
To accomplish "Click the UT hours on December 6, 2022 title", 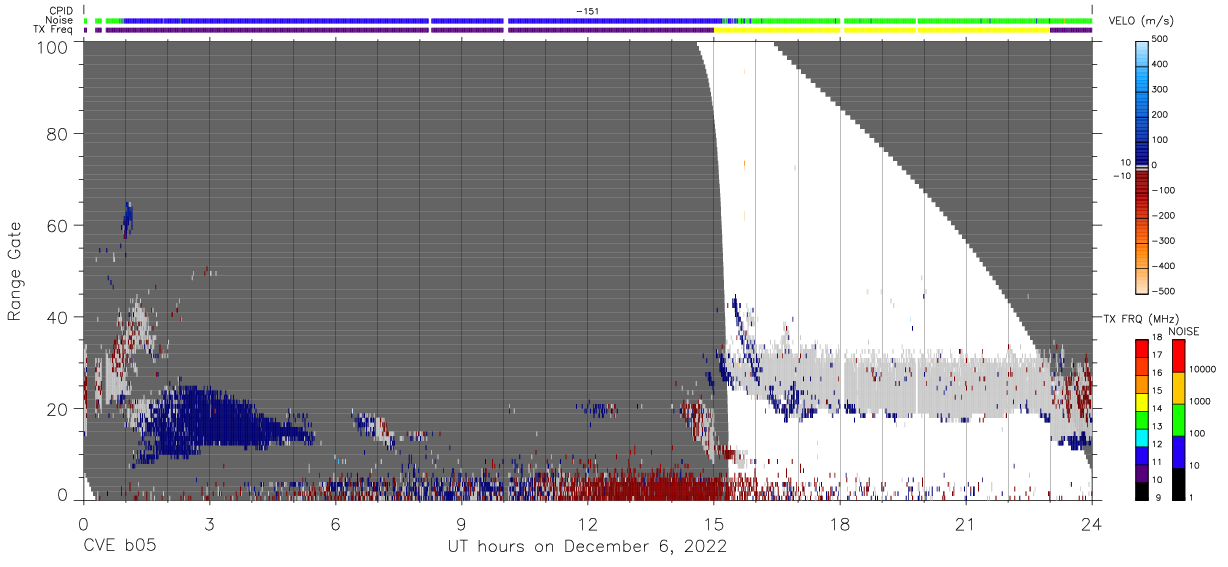I will point(586,547).
